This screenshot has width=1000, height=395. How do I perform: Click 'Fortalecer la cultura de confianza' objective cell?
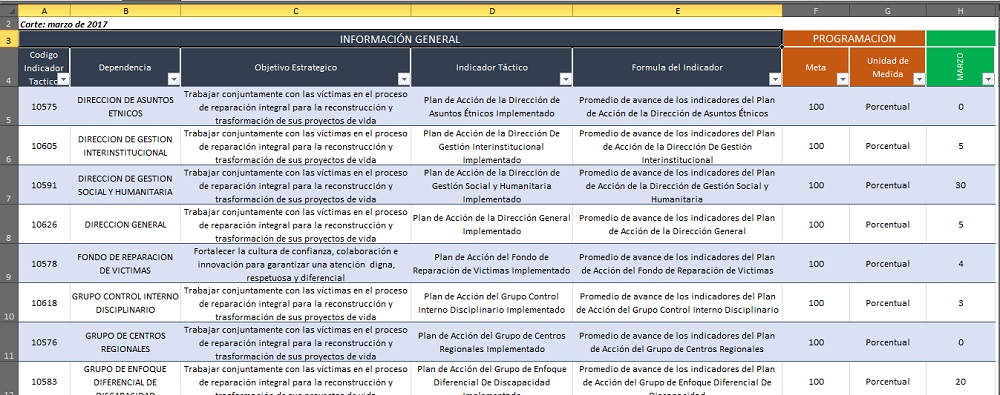(x=296, y=264)
